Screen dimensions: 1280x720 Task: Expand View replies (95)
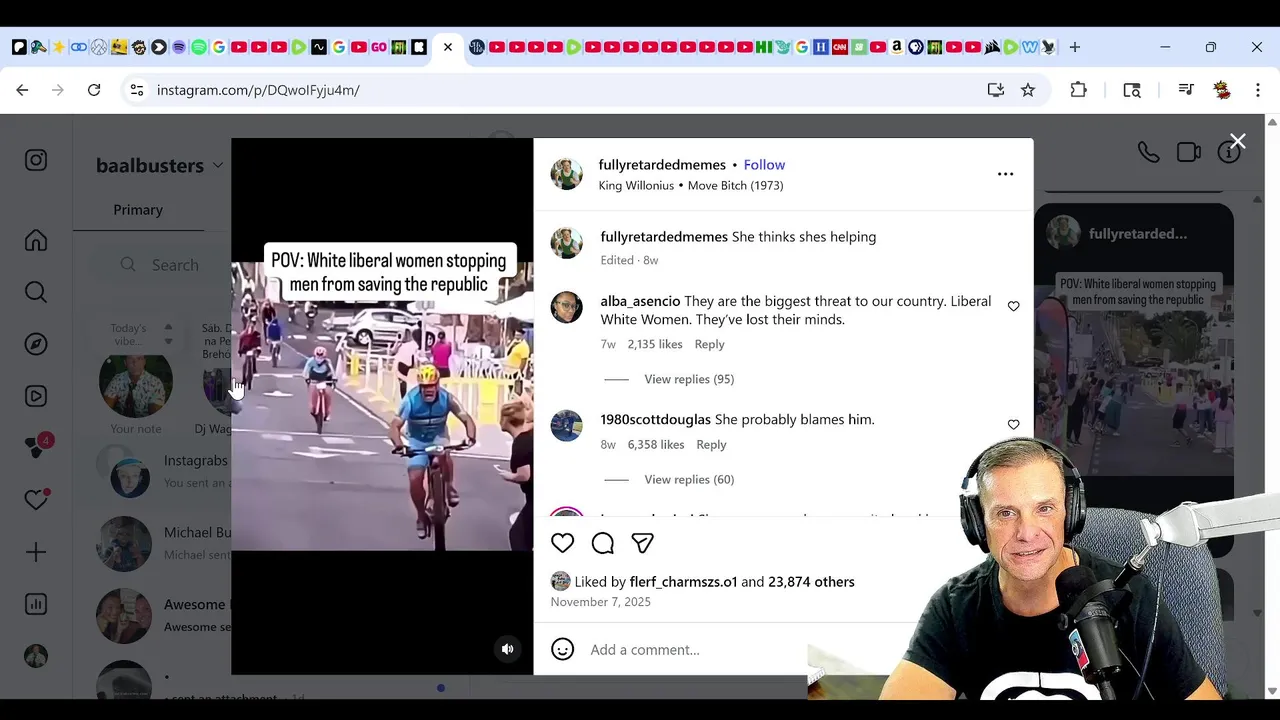[x=689, y=379]
